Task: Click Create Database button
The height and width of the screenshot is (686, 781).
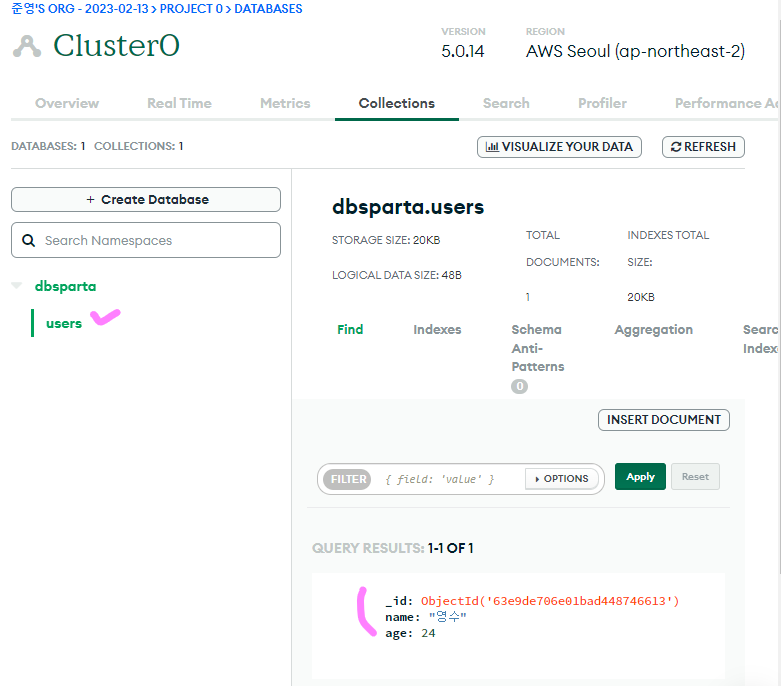Action: (x=146, y=199)
